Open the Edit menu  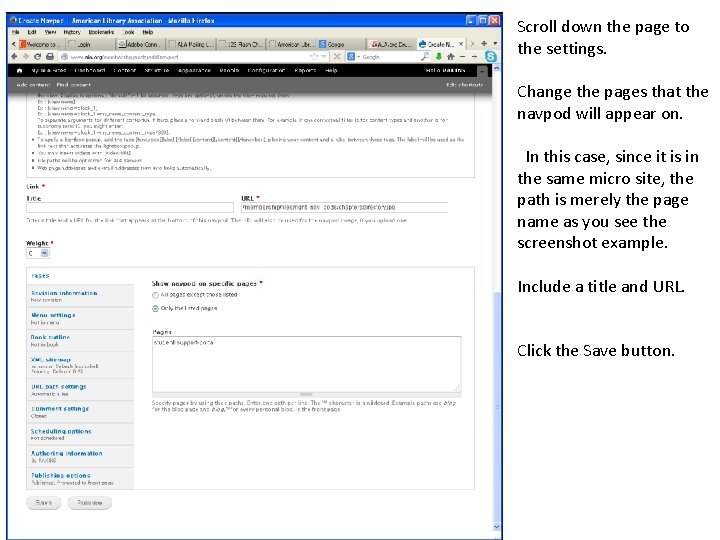[x=32, y=32]
